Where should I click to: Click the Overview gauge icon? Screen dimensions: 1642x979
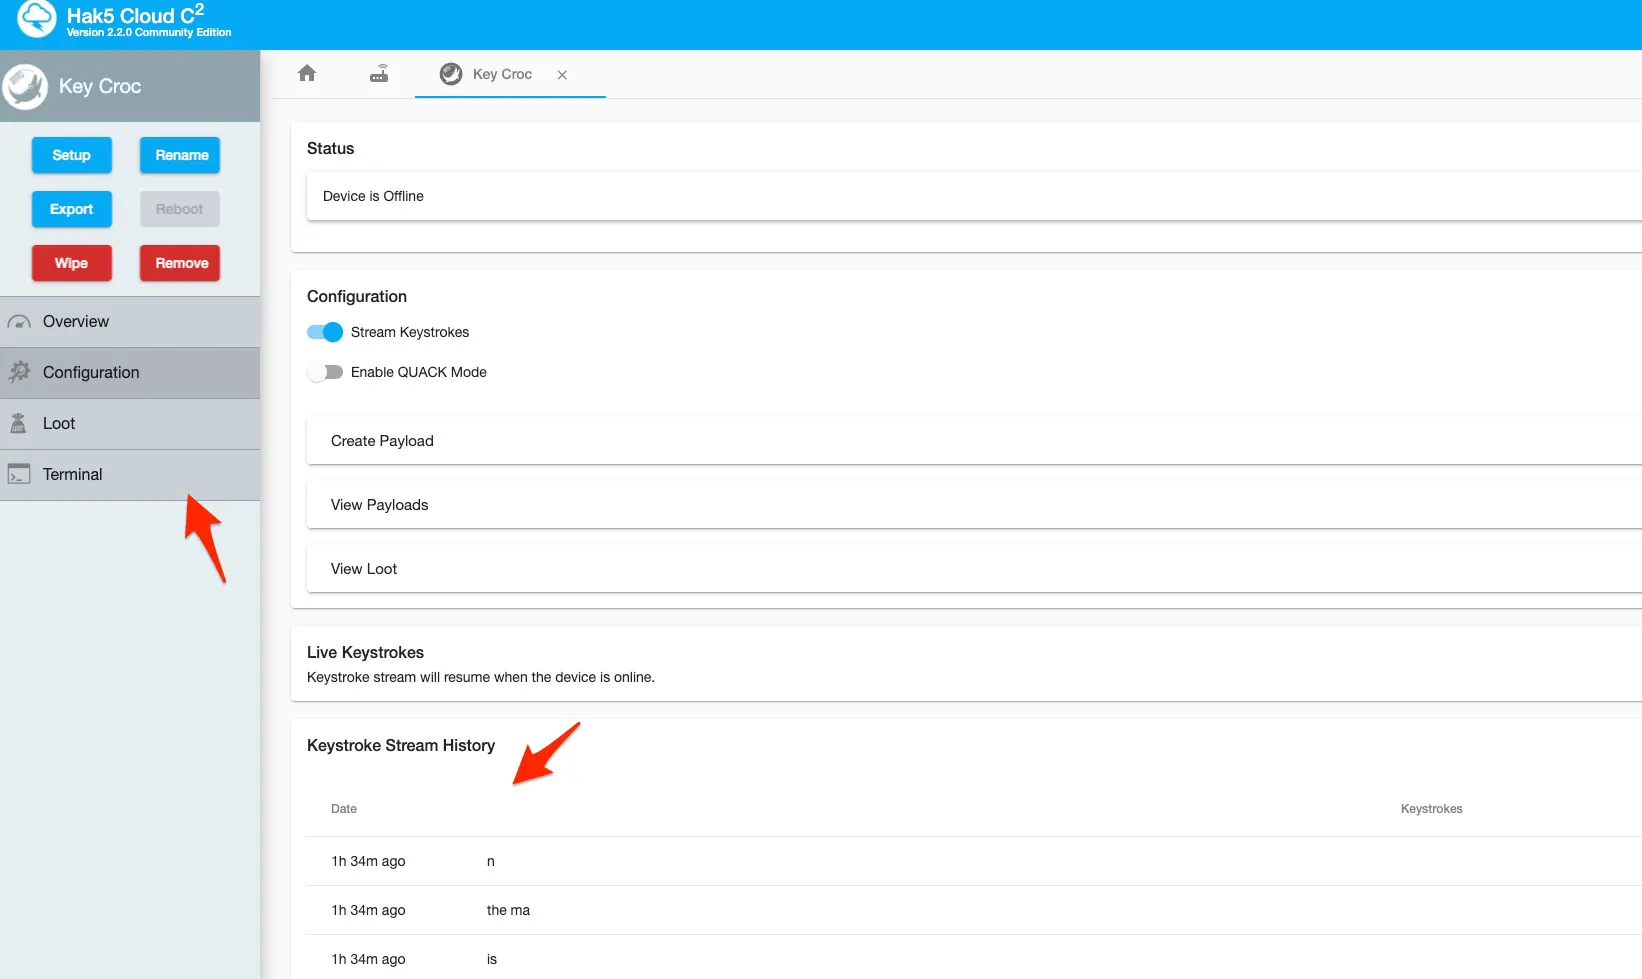[x=19, y=322]
